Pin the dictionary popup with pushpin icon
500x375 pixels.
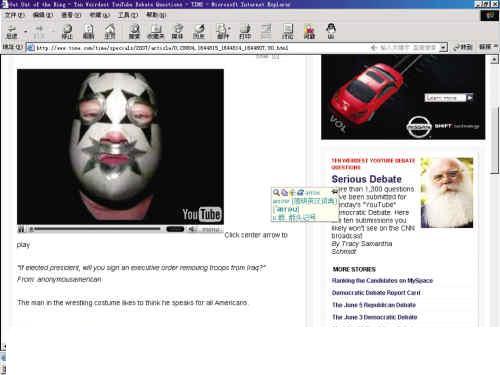[334, 192]
